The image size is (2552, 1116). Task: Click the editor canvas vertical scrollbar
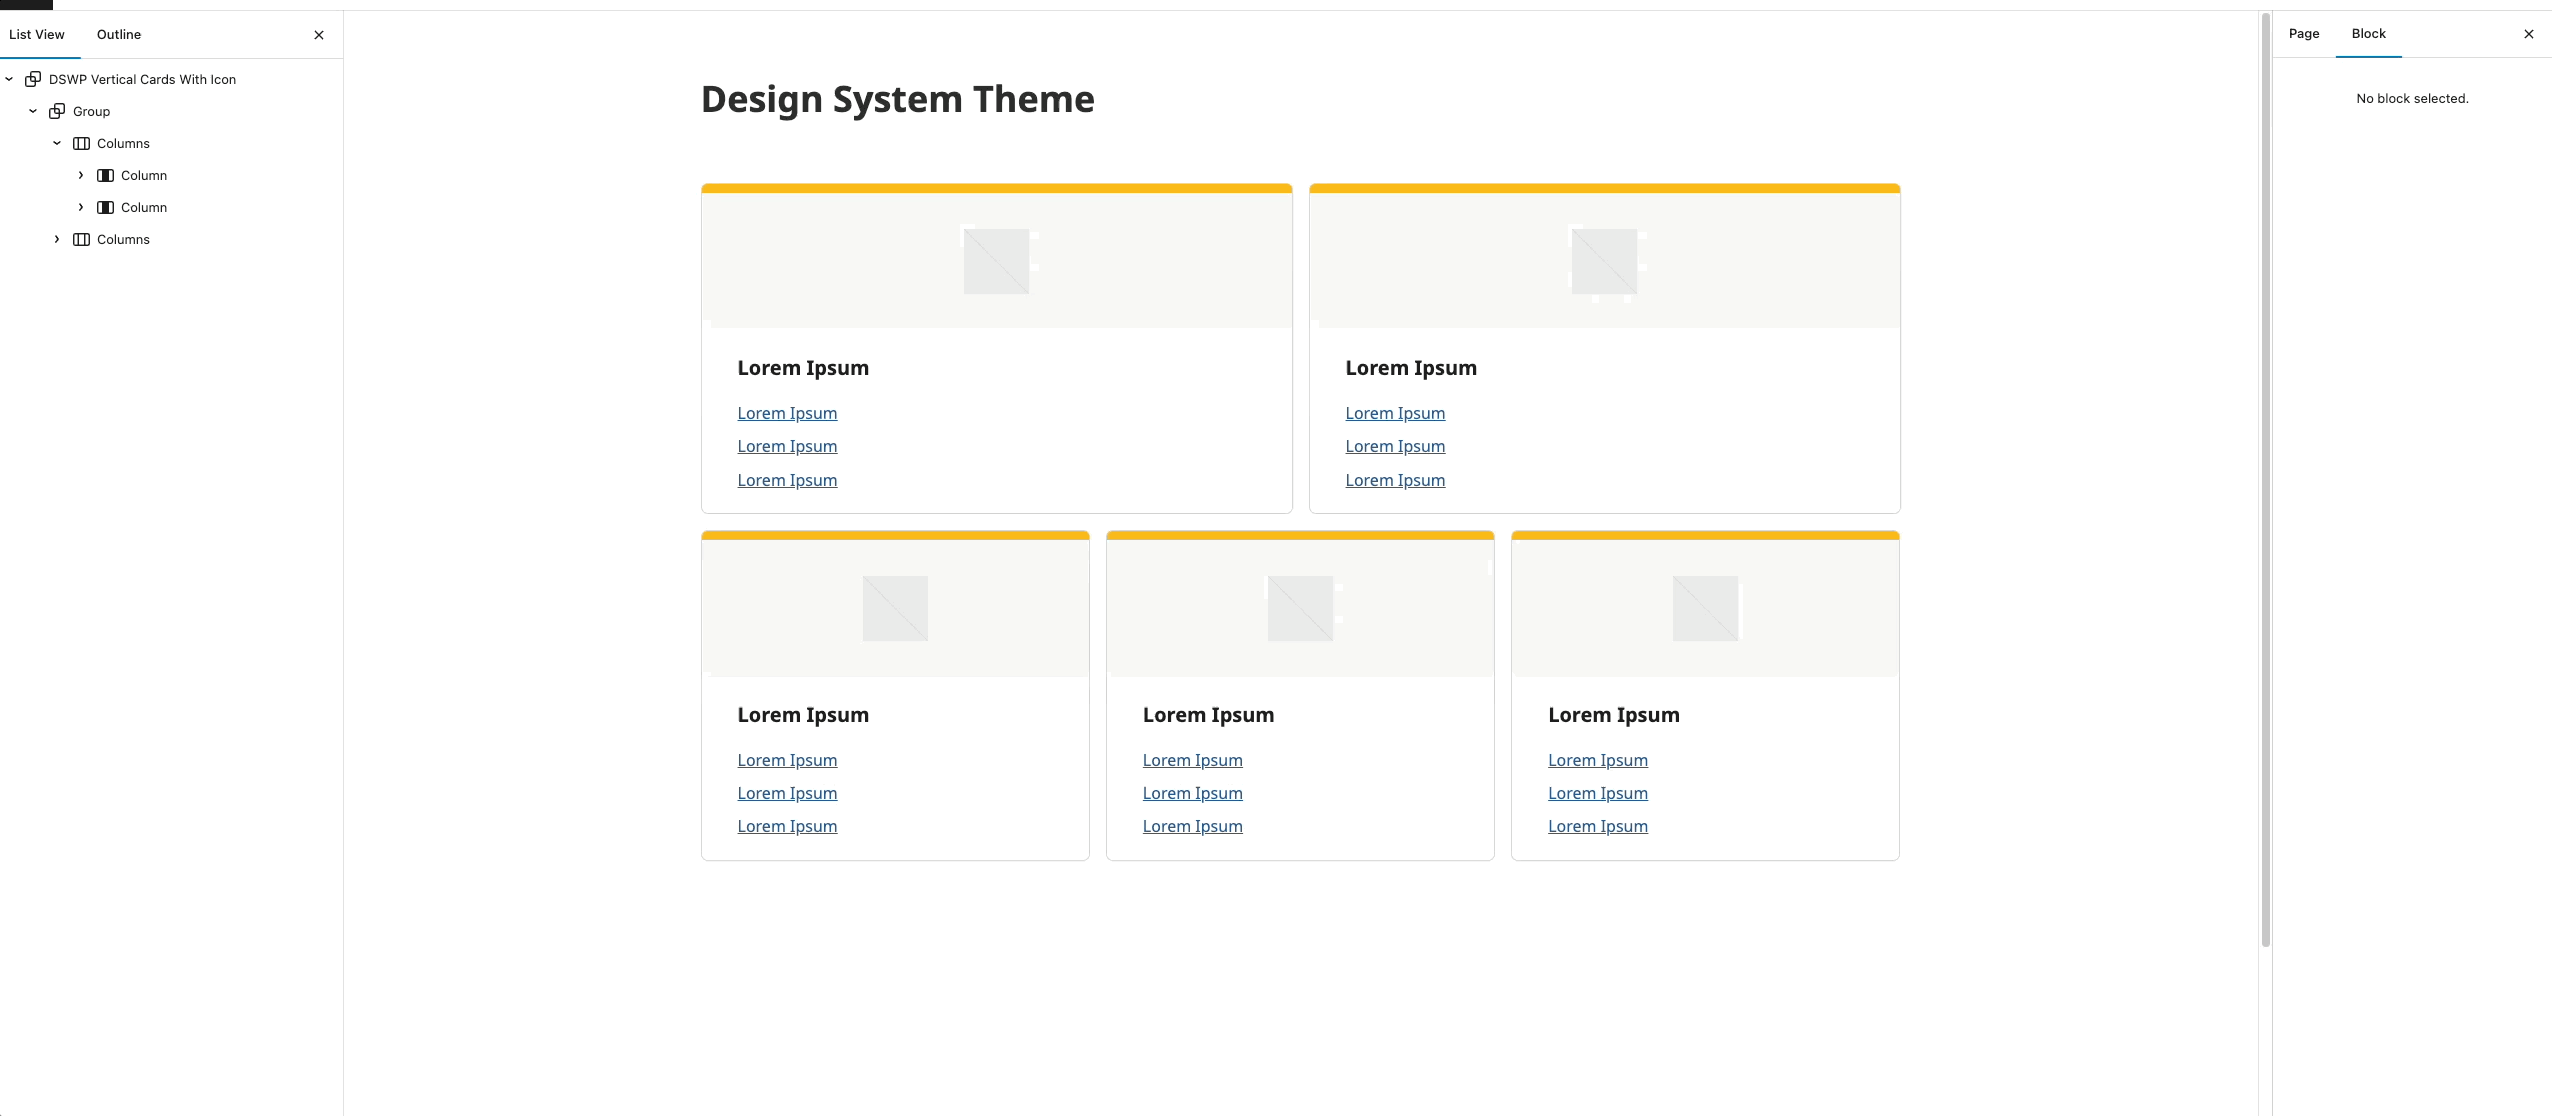[x=2265, y=480]
